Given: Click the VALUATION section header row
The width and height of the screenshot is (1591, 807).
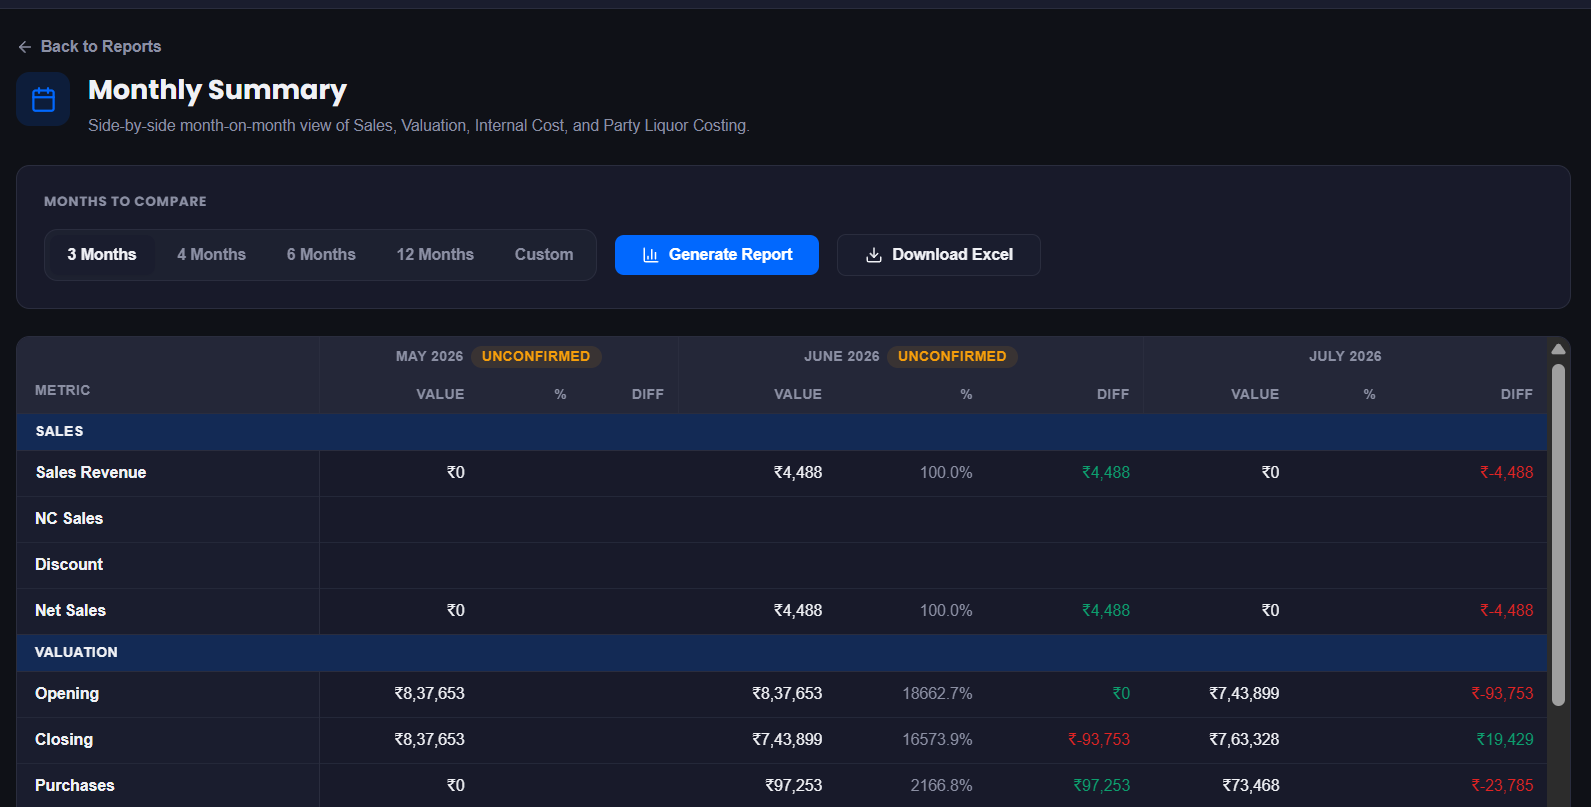Looking at the screenshot, I should (x=782, y=652).
